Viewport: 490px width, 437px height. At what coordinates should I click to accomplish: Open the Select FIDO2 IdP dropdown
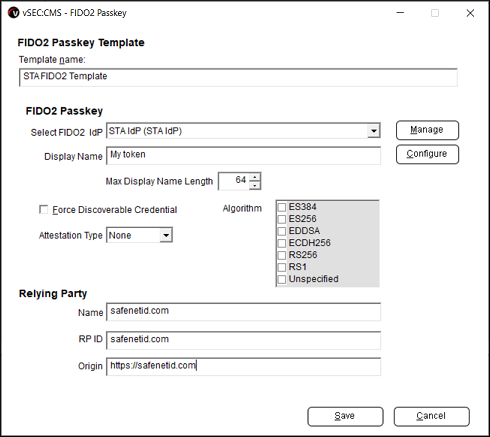(374, 131)
